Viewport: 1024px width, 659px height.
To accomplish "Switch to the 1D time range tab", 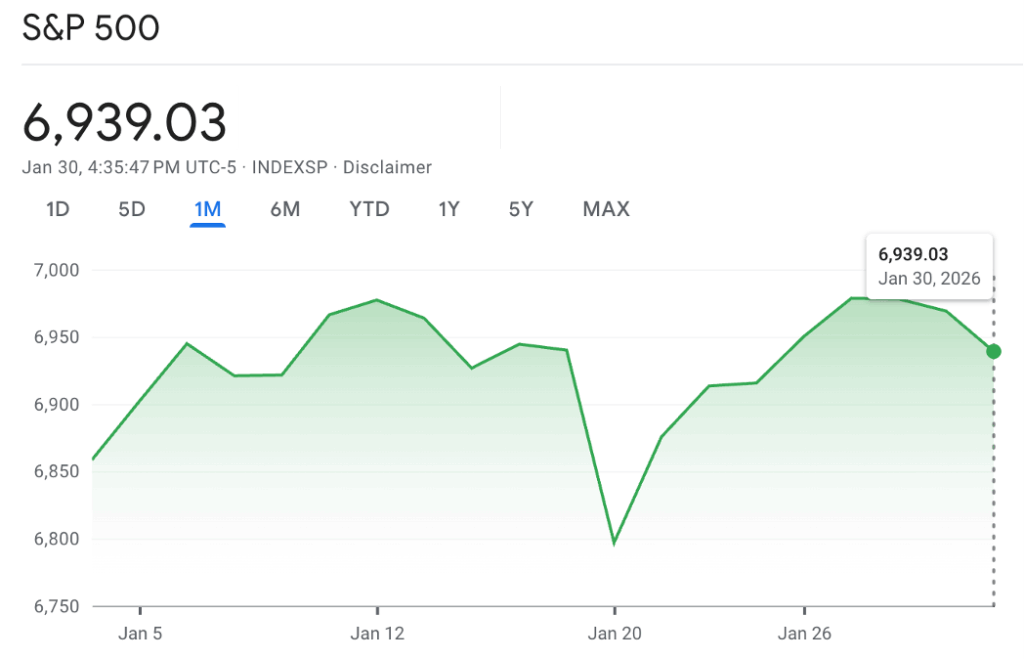I will (58, 209).
